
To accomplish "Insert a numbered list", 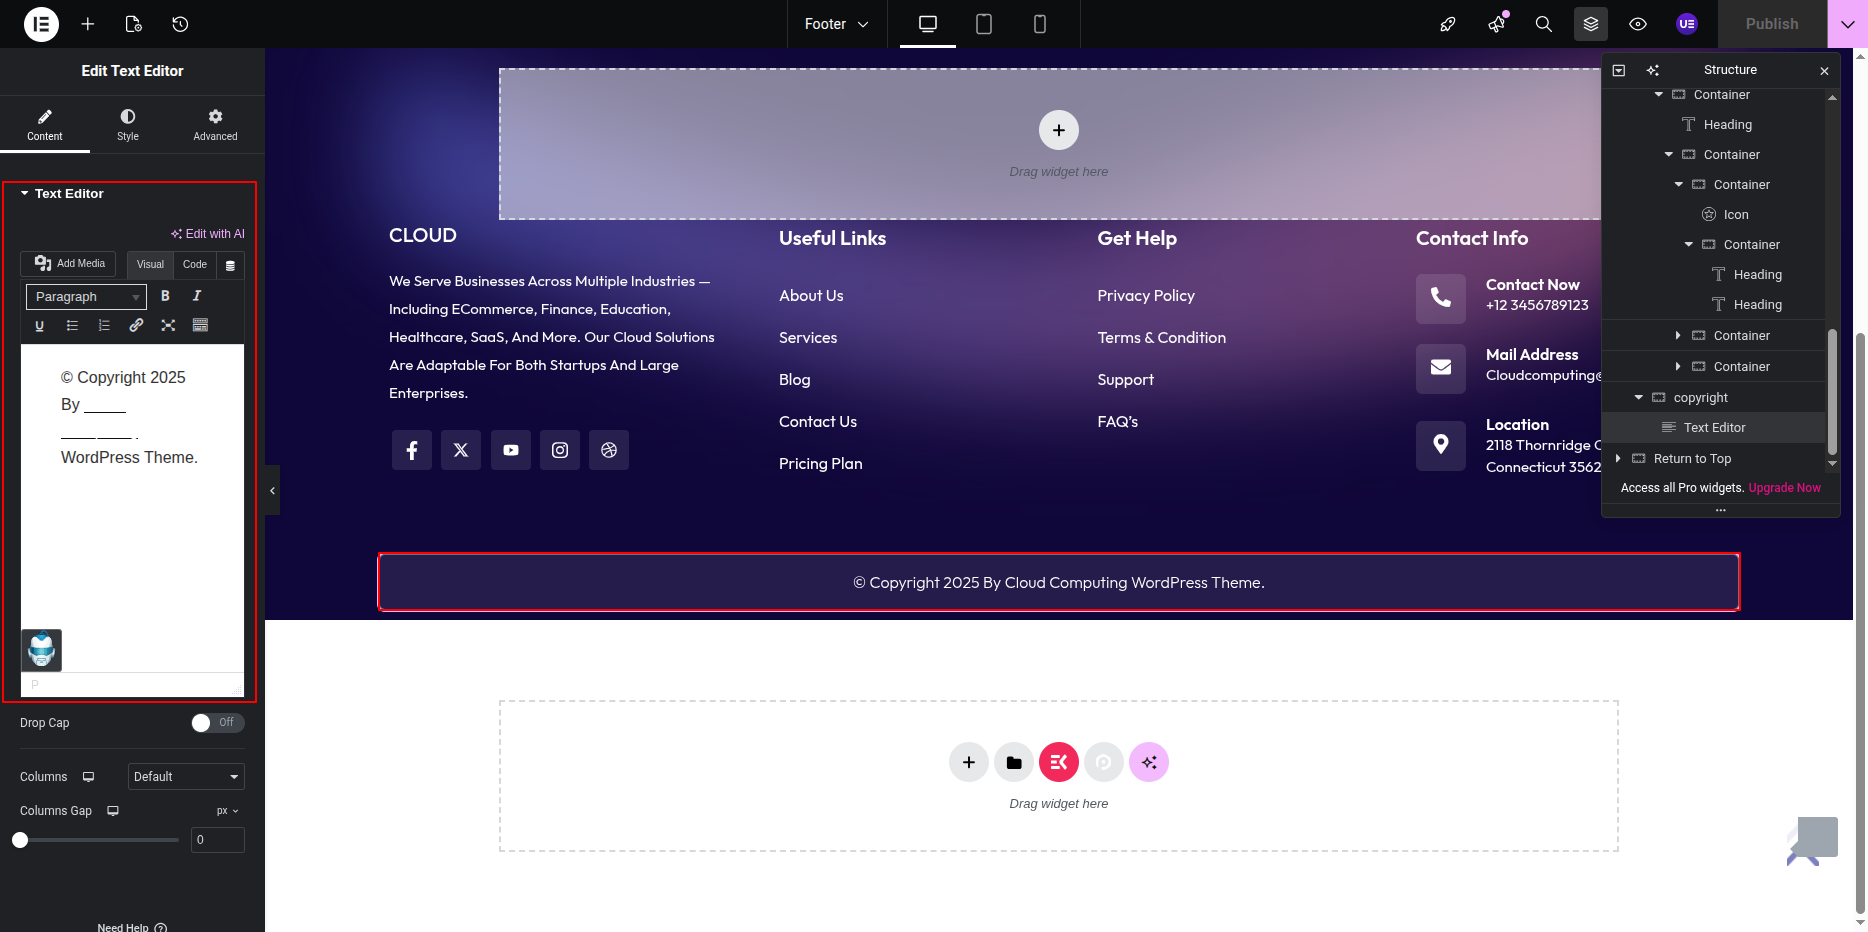I will coord(104,325).
